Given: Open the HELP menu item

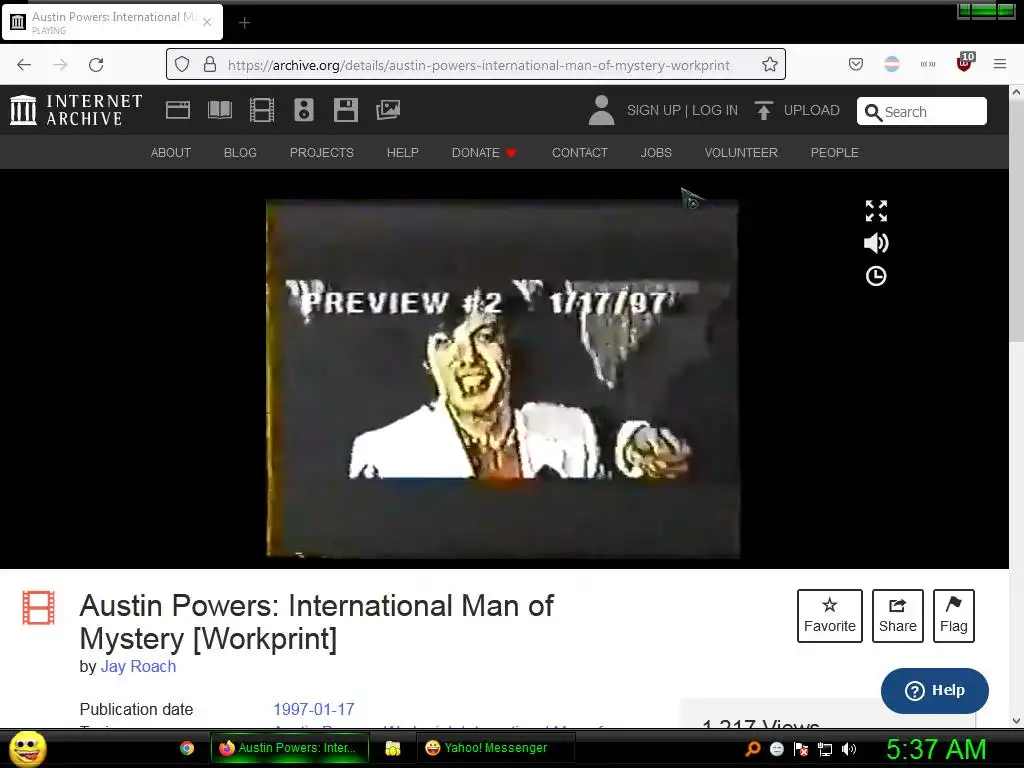Looking at the screenshot, I should (x=402, y=153).
